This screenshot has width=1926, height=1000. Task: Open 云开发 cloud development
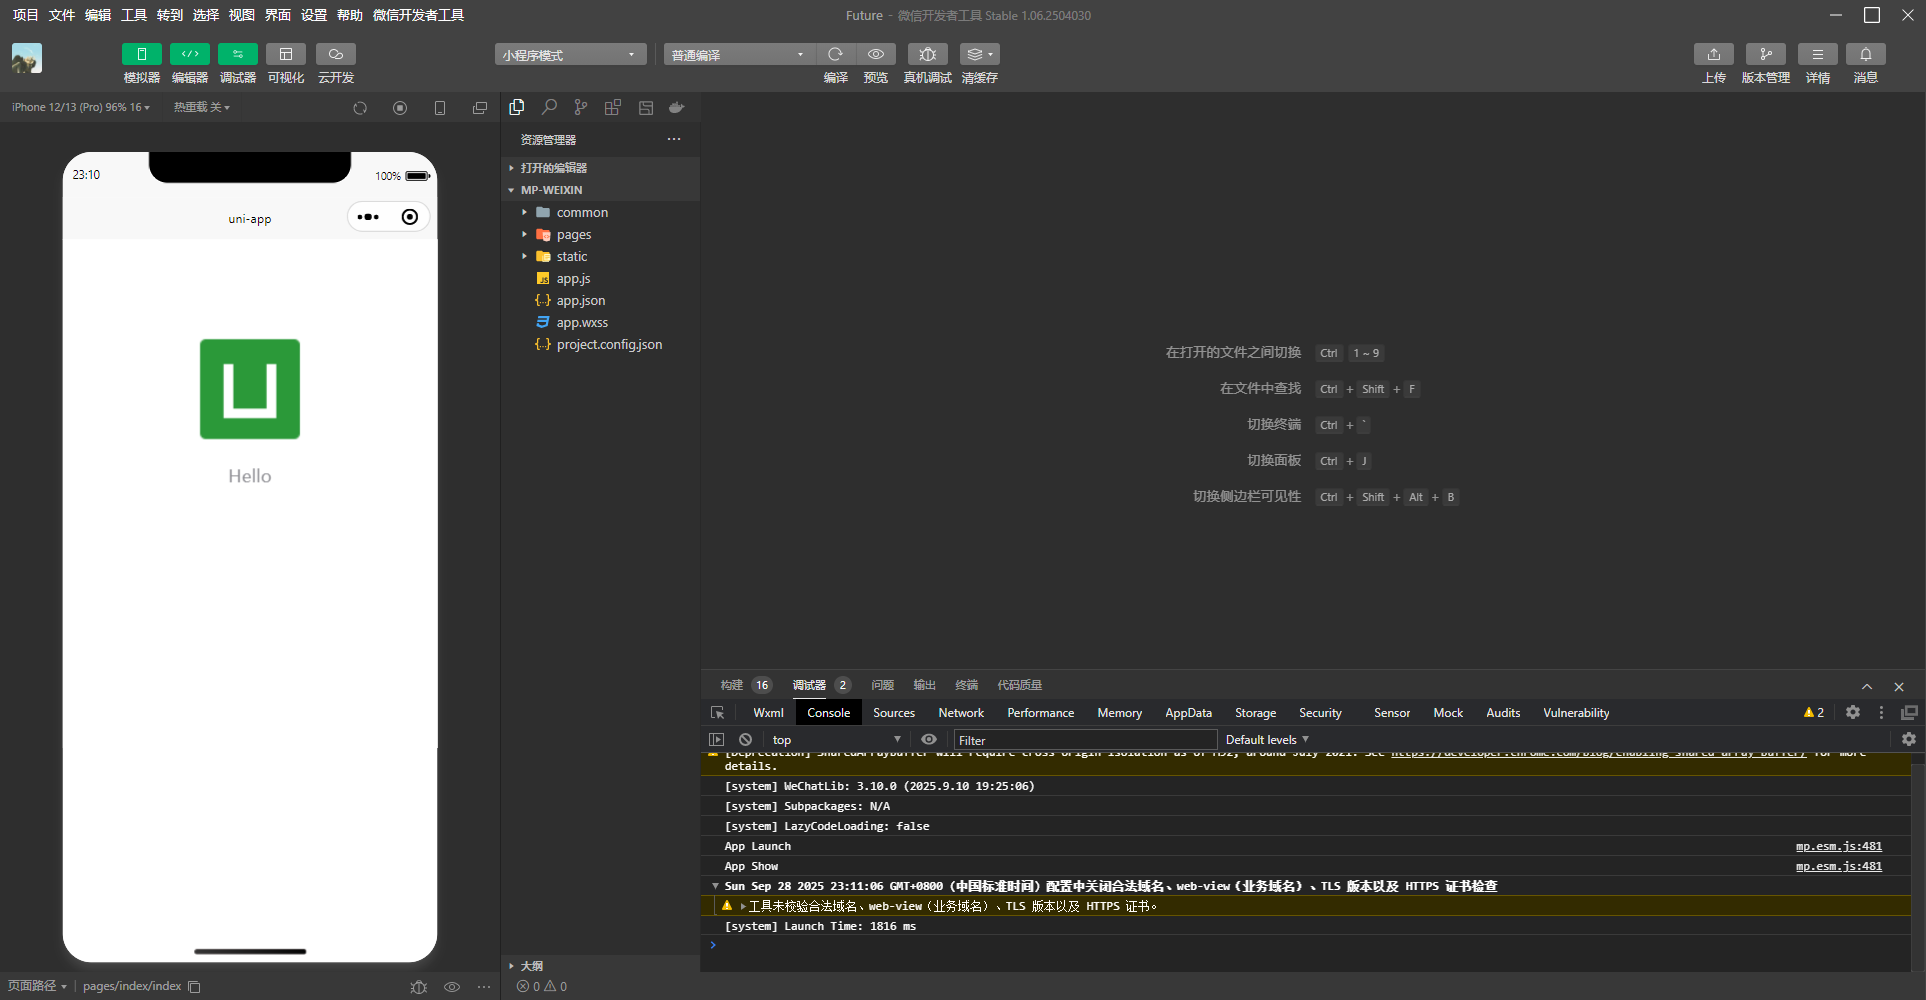click(x=336, y=54)
